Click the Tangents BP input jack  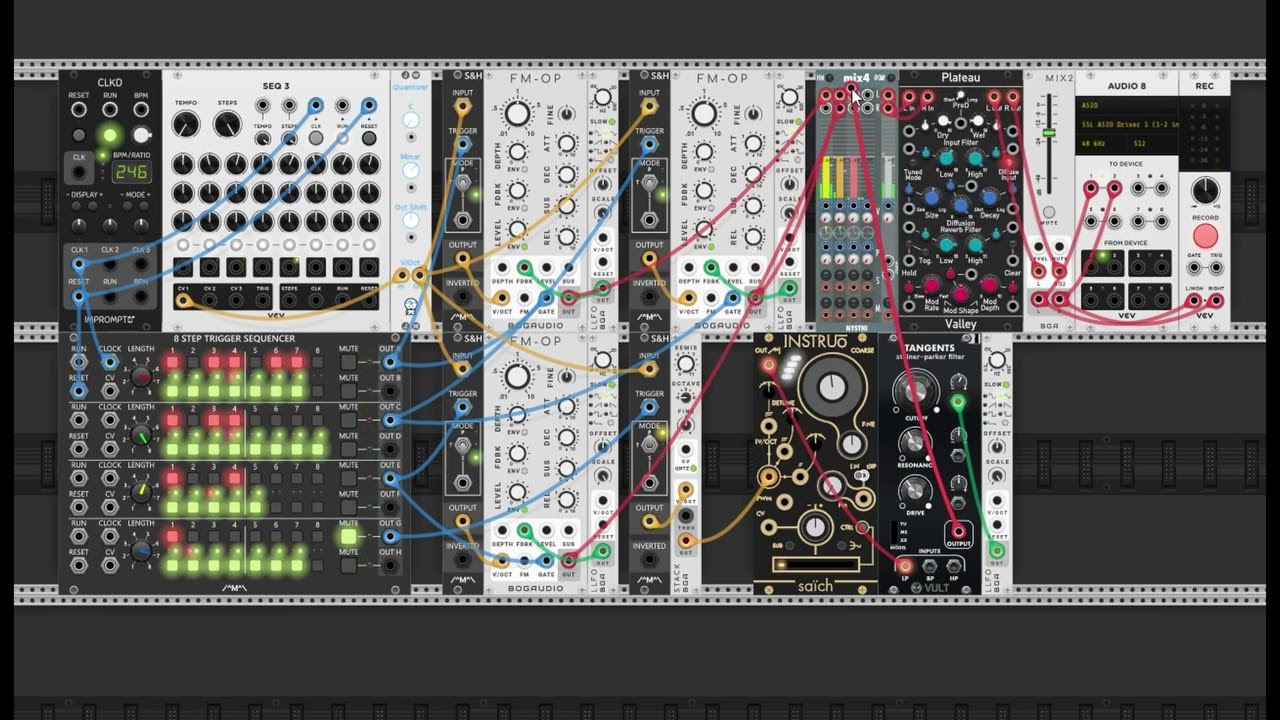[x=930, y=566]
